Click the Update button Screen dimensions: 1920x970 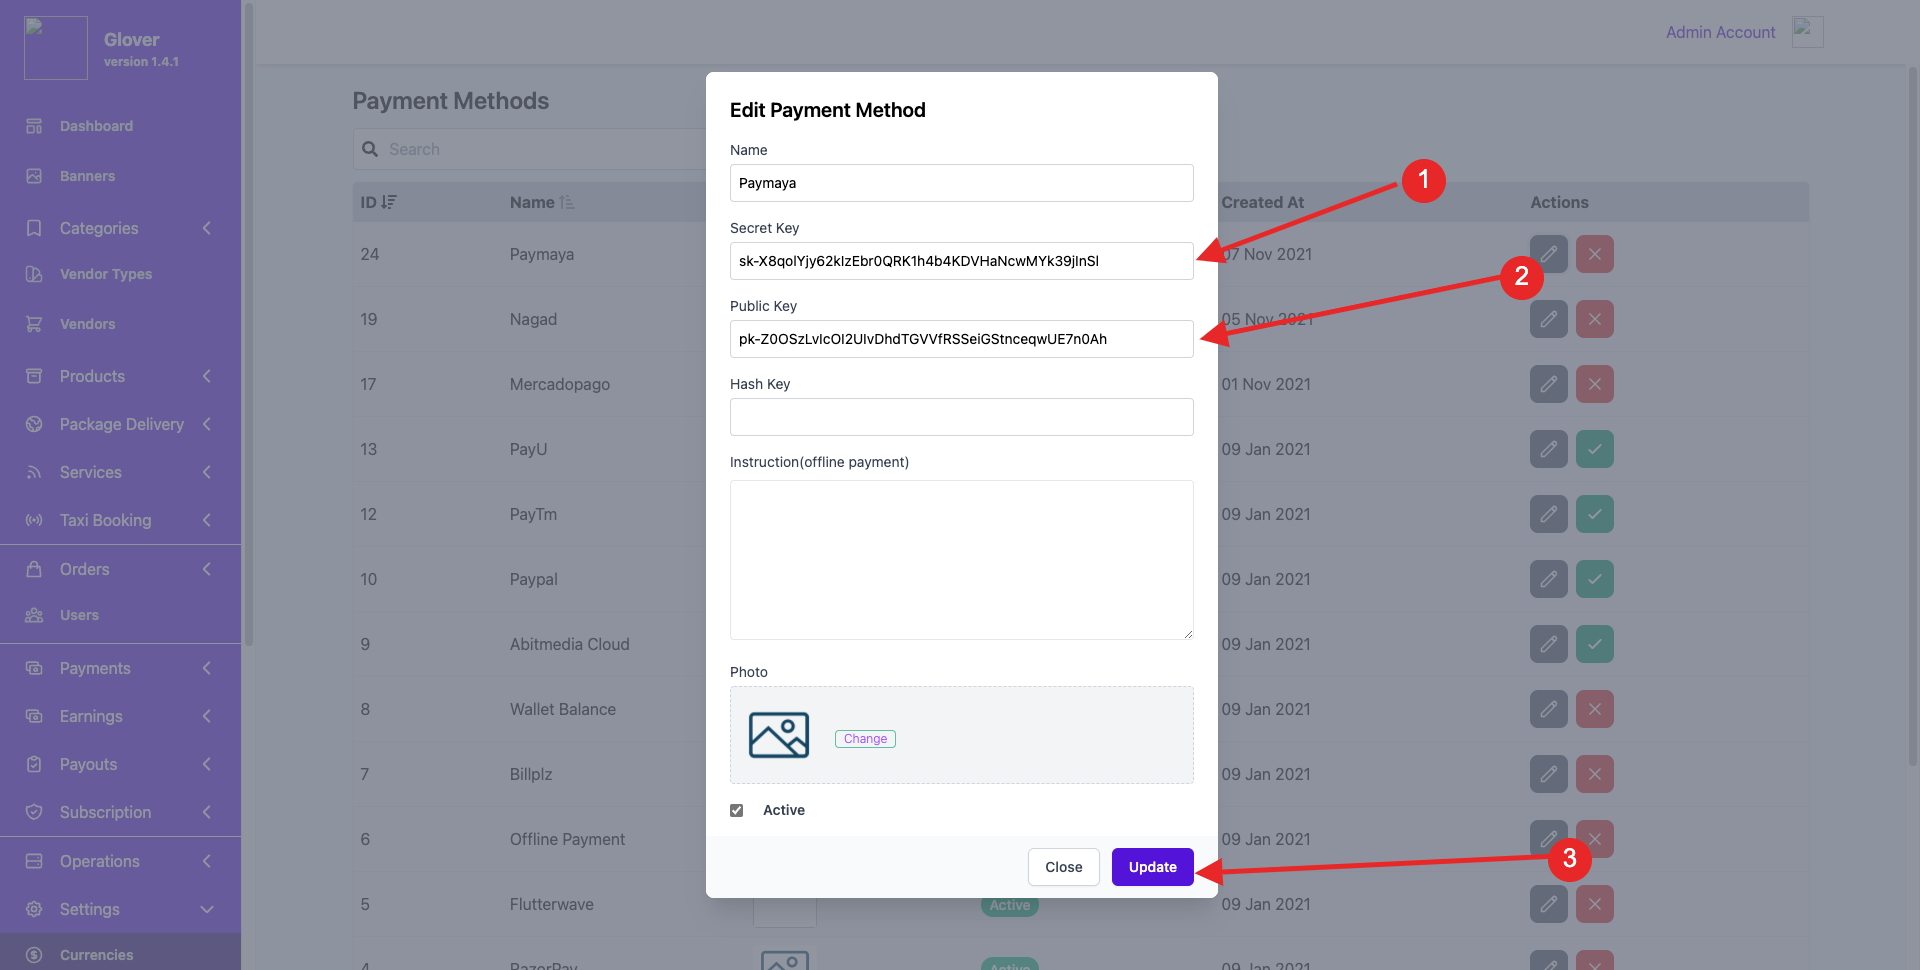(1152, 867)
